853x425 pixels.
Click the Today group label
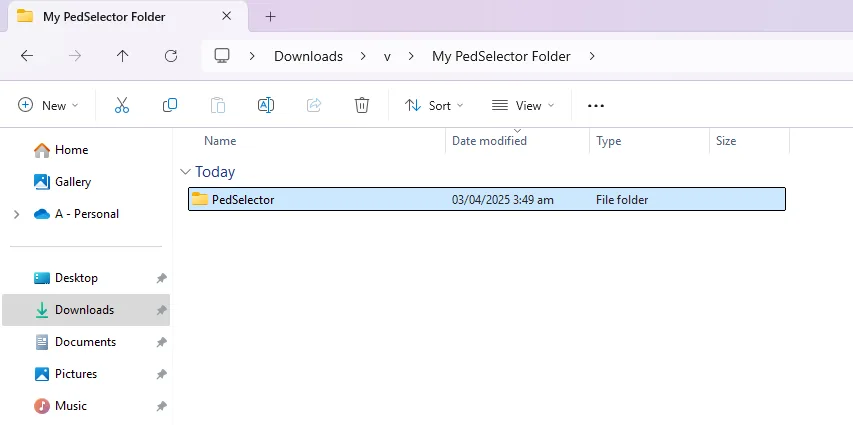pyautogui.click(x=215, y=172)
